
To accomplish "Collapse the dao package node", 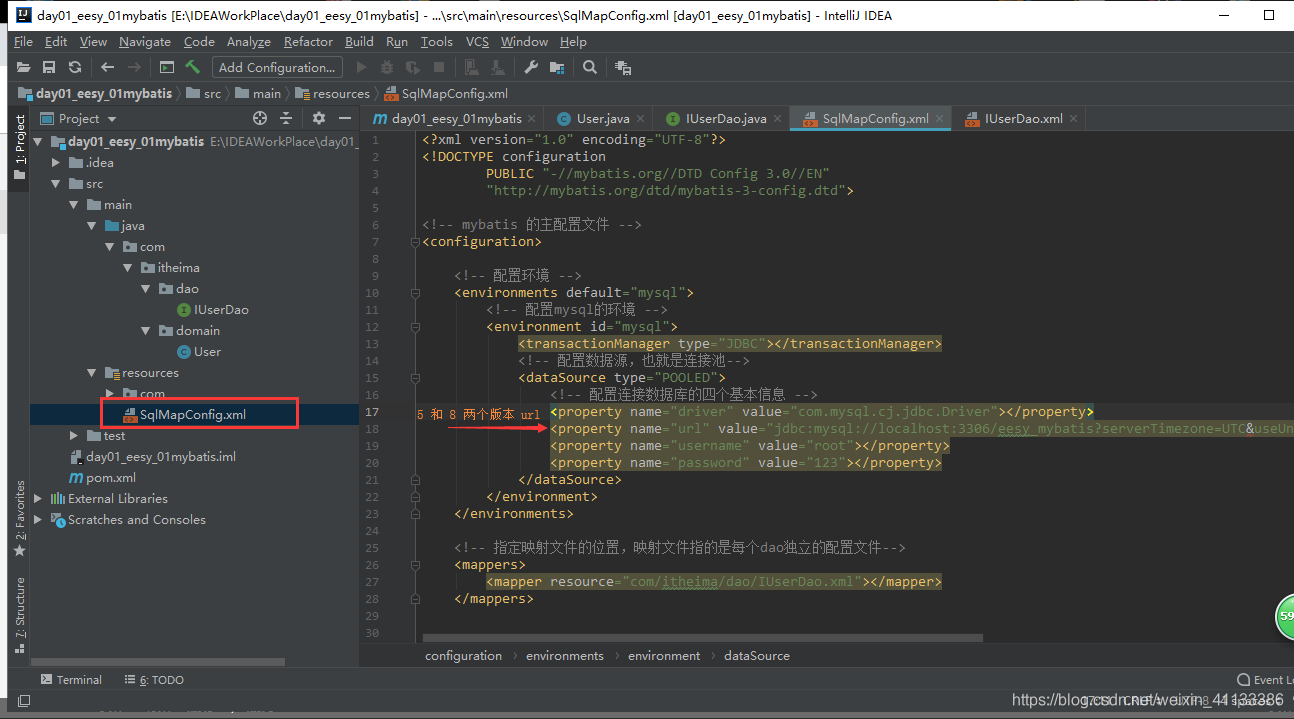I will pos(146,289).
